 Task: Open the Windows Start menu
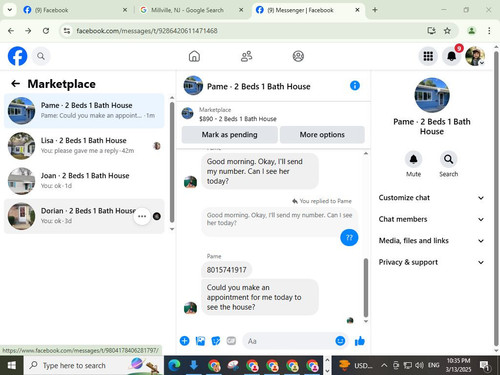pyautogui.click(x=12, y=366)
